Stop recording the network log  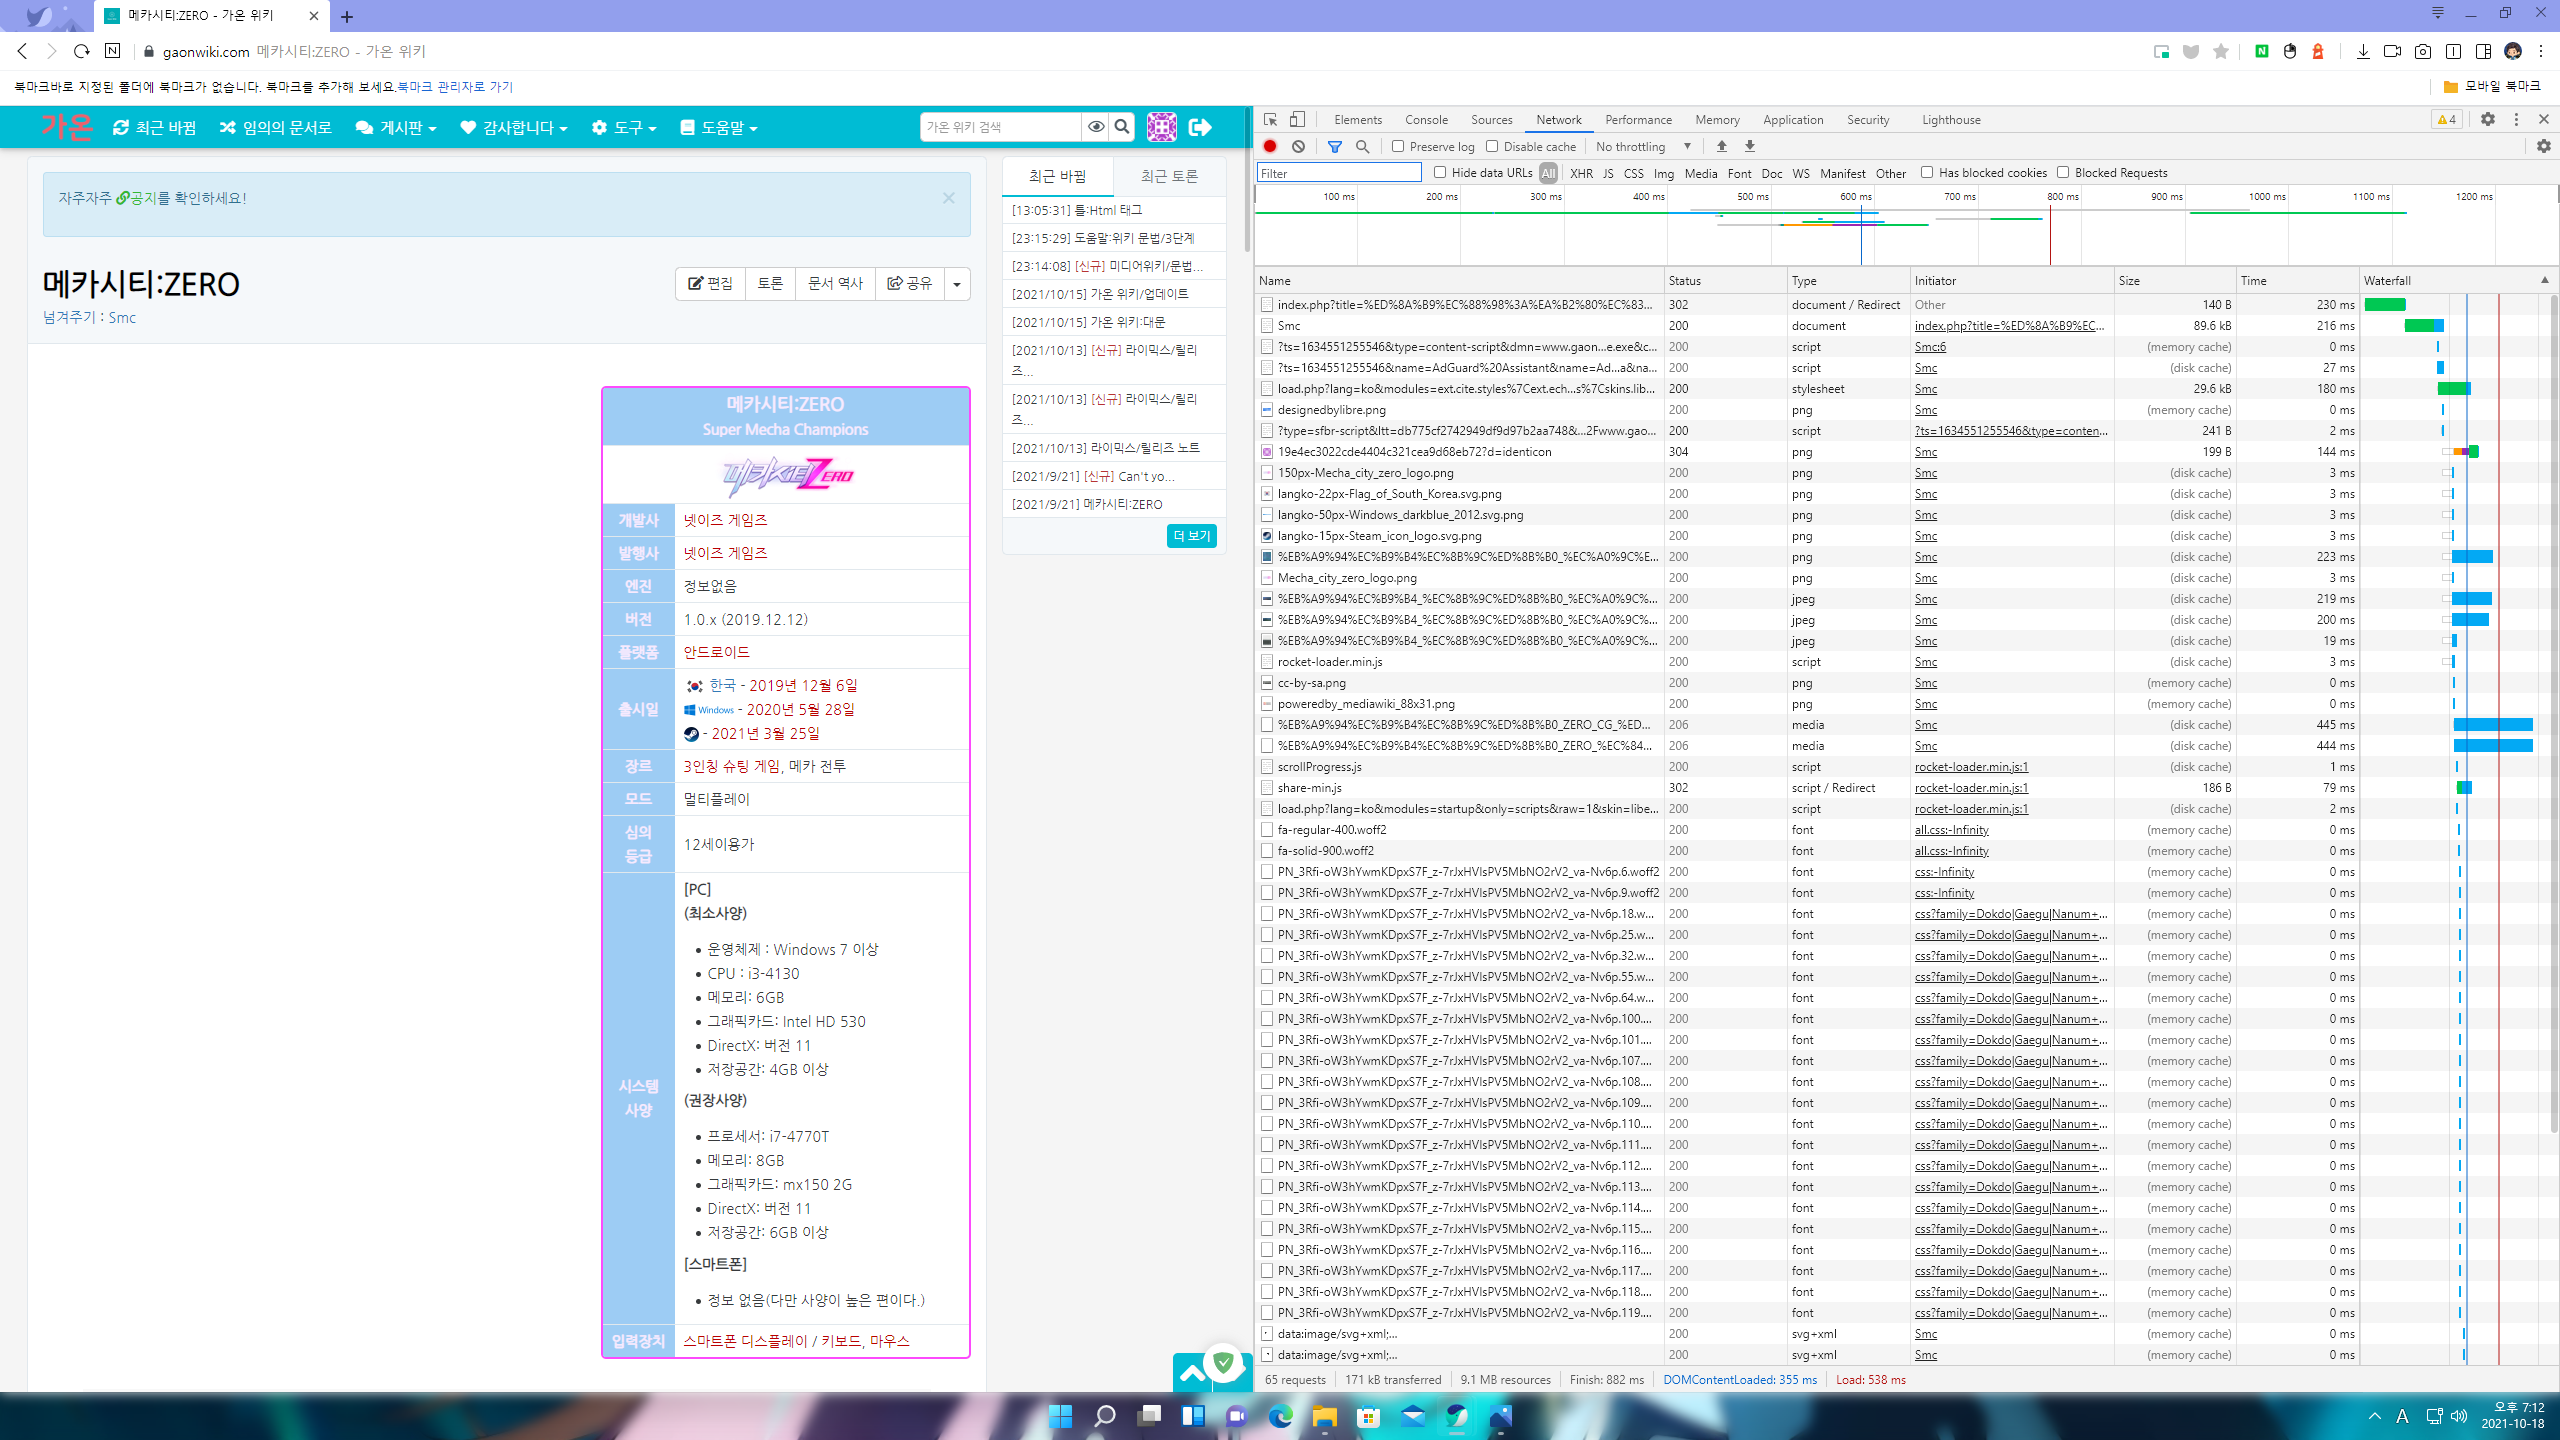pyautogui.click(x=1270, y=146)
